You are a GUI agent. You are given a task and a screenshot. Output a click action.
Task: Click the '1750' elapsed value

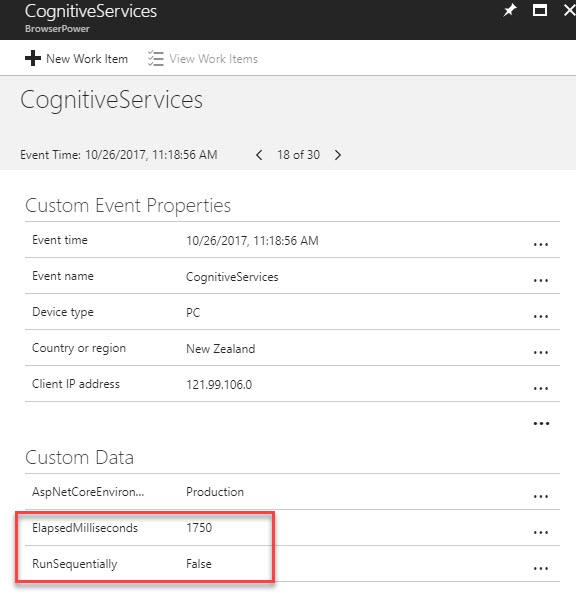point(199,528)
